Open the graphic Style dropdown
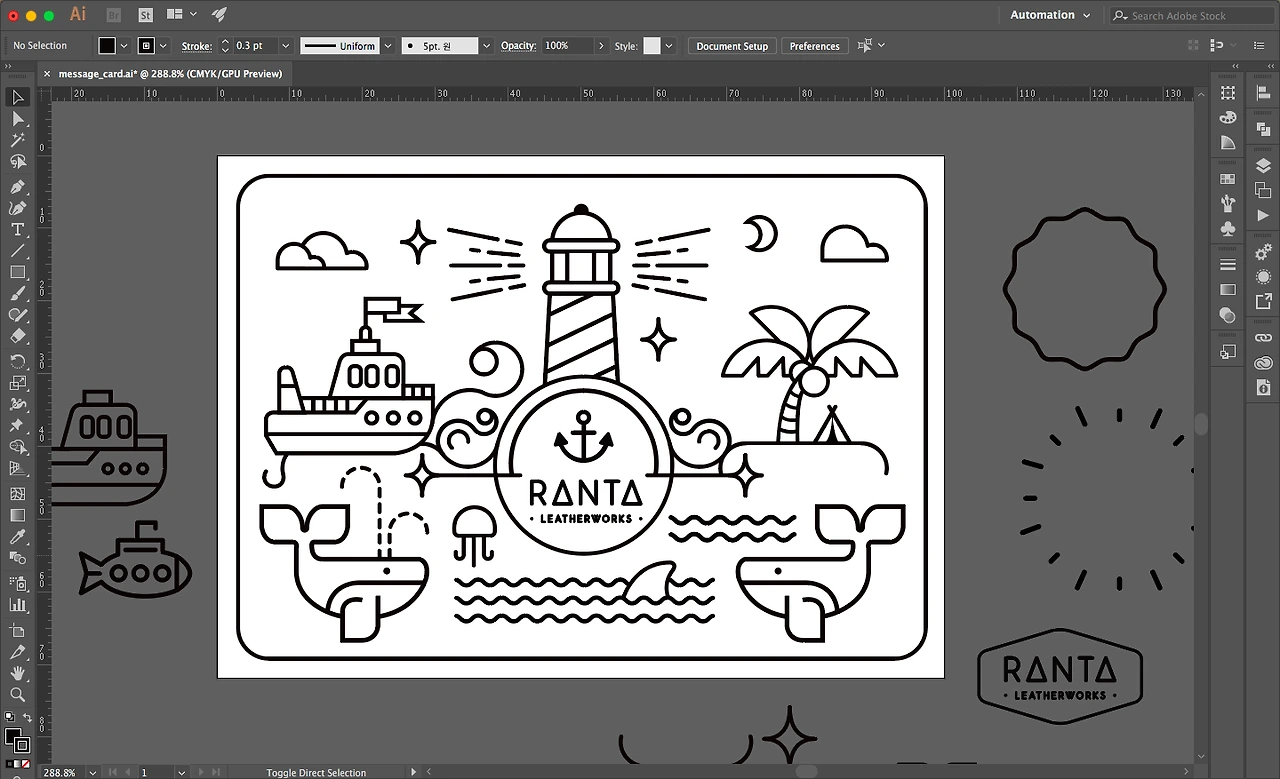1280x779 pixels. tap(669, 46)
